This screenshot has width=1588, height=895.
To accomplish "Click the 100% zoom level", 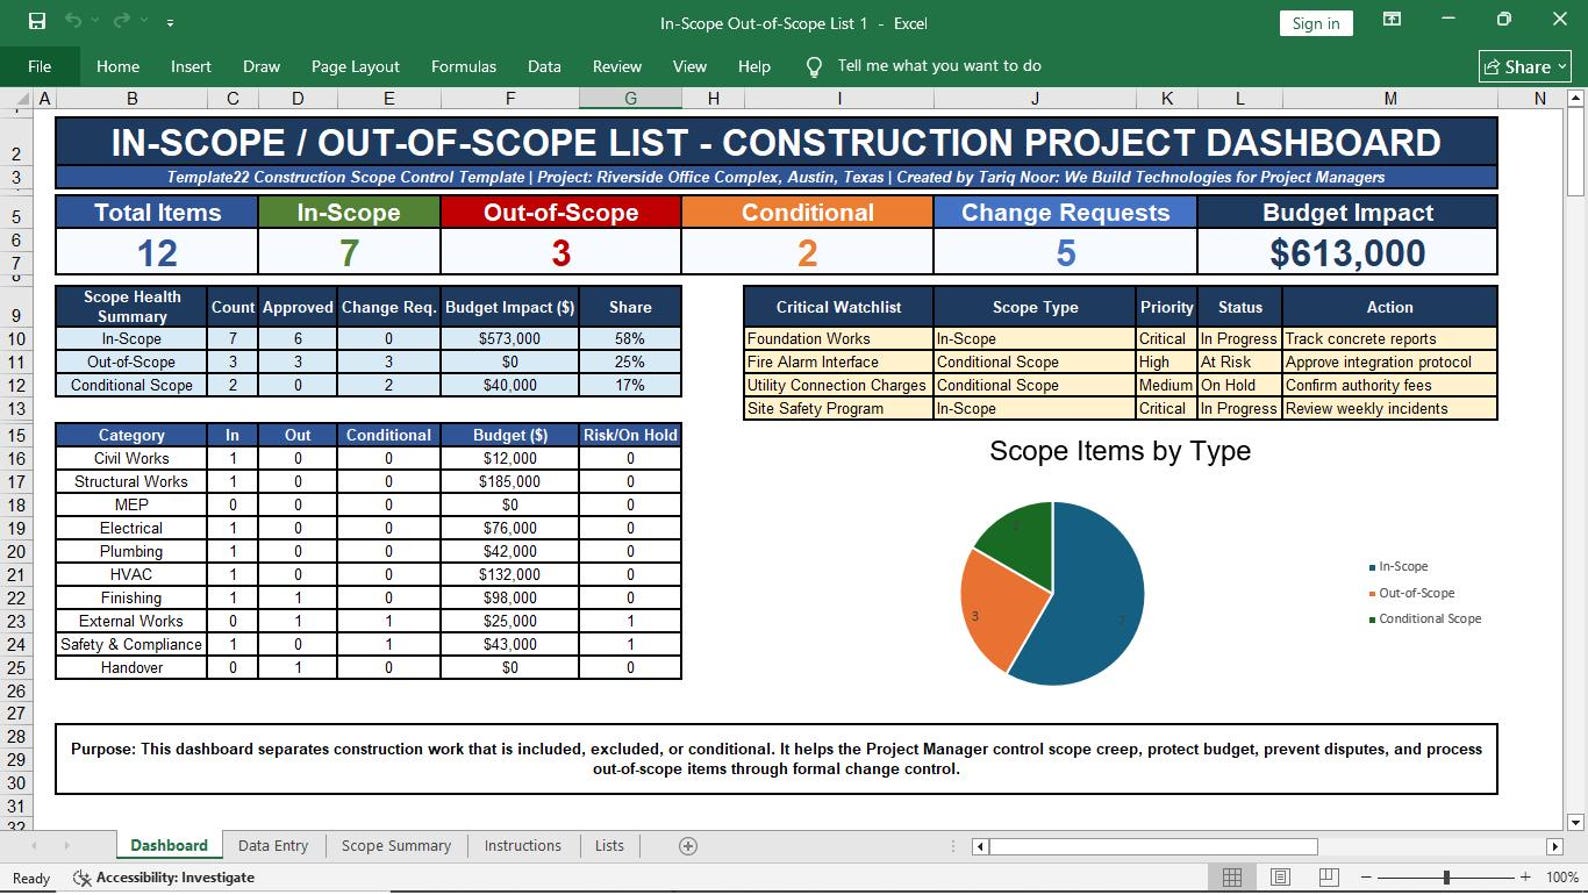I will 1562,877.
